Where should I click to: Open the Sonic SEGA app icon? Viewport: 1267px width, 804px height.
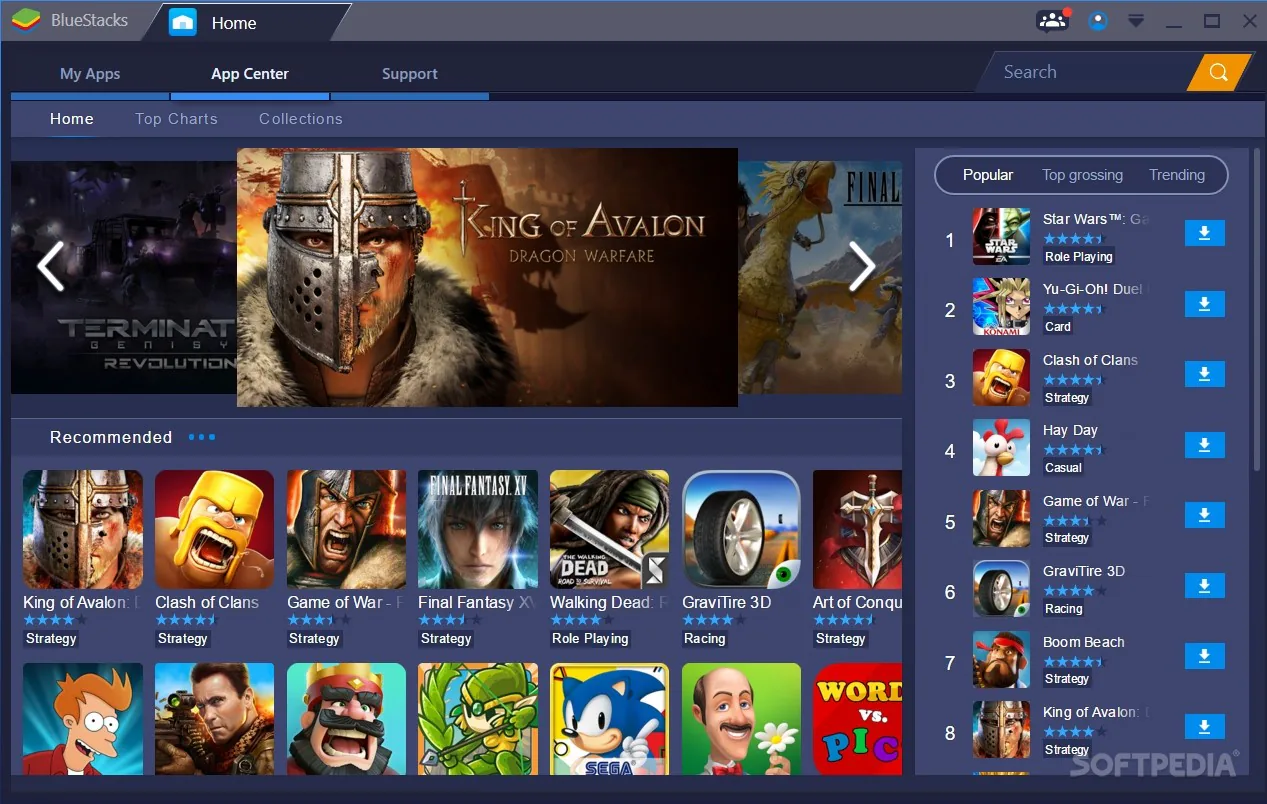tap(610, 718)
